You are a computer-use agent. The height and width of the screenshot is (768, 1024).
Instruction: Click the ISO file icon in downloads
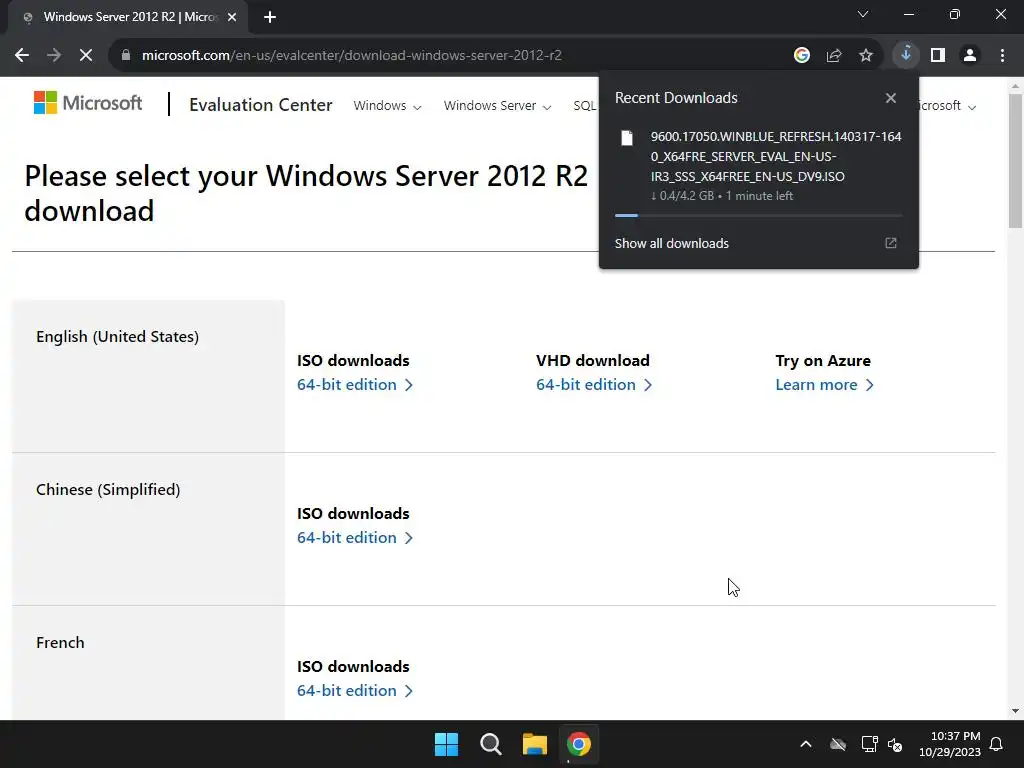pos(627,138)
